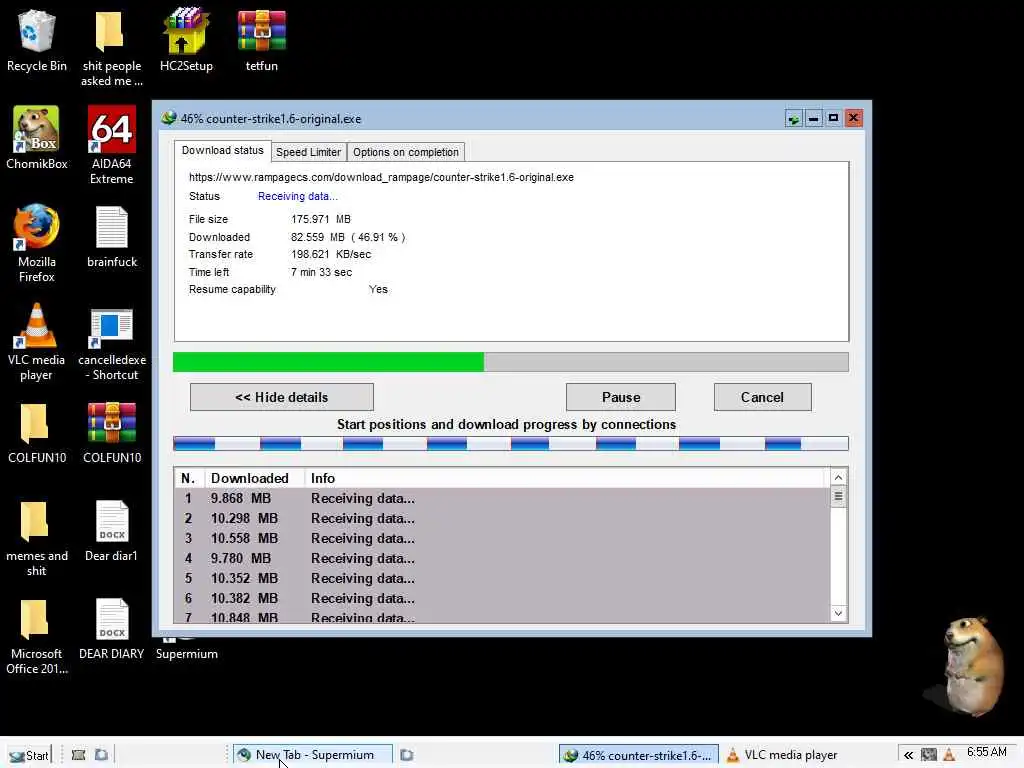Select connection row 1 with 9.868 MB
Viewport: 1024px width, 768px height.
tap(502, 498)
